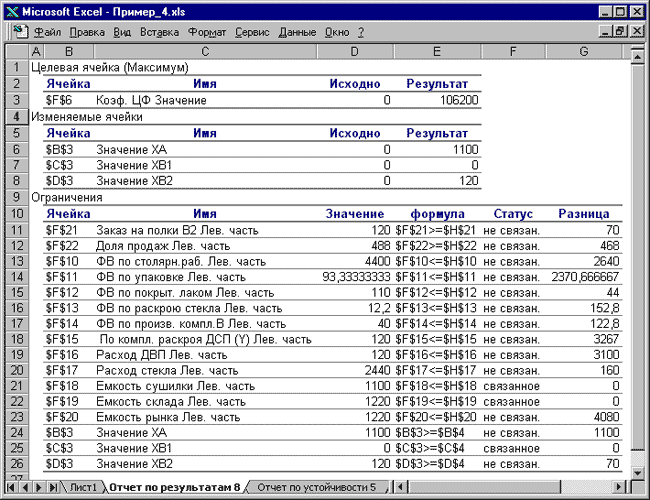Viewport: 650px width, 500px height.
Task: Click the vertical scrollbar down arrow
Action: click(639, 472)
